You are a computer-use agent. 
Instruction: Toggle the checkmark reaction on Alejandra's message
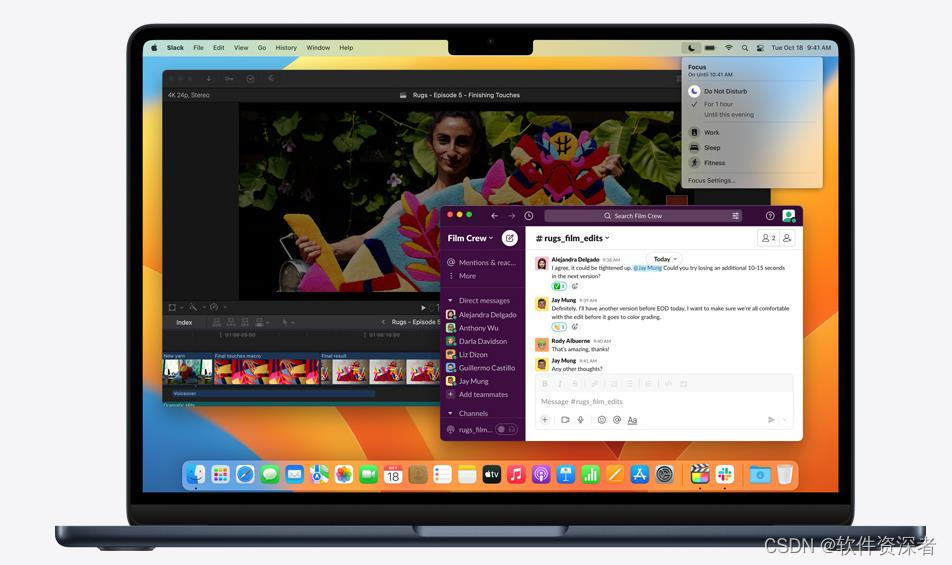tap(559, 286)
